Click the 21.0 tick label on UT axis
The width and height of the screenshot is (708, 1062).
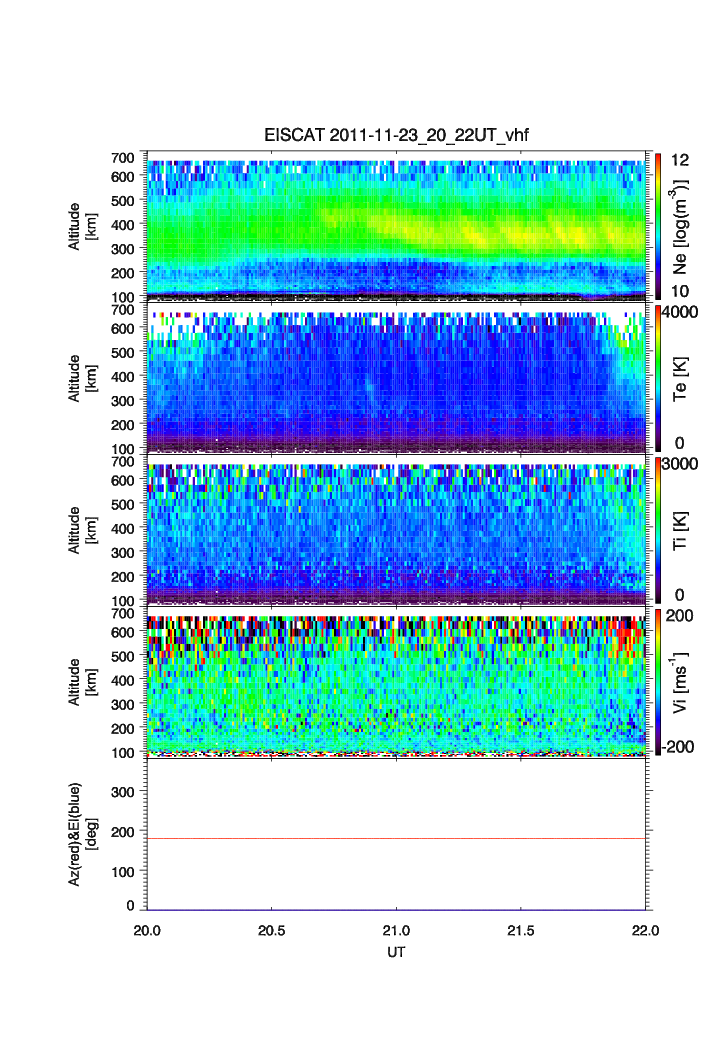[x=396, y=931]
